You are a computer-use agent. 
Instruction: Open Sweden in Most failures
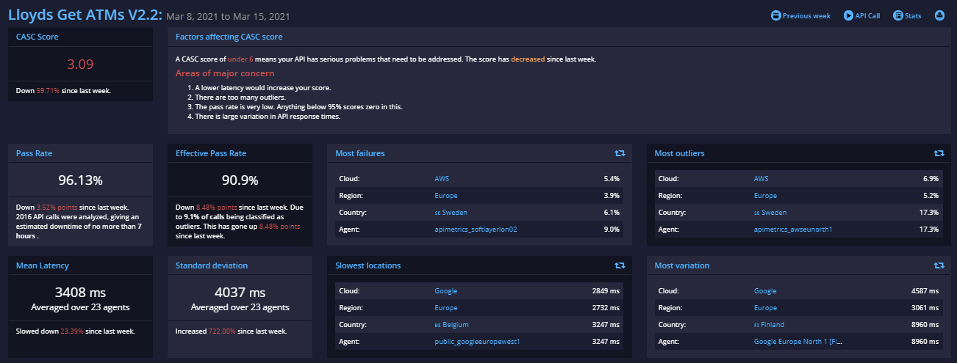point(450,213)
